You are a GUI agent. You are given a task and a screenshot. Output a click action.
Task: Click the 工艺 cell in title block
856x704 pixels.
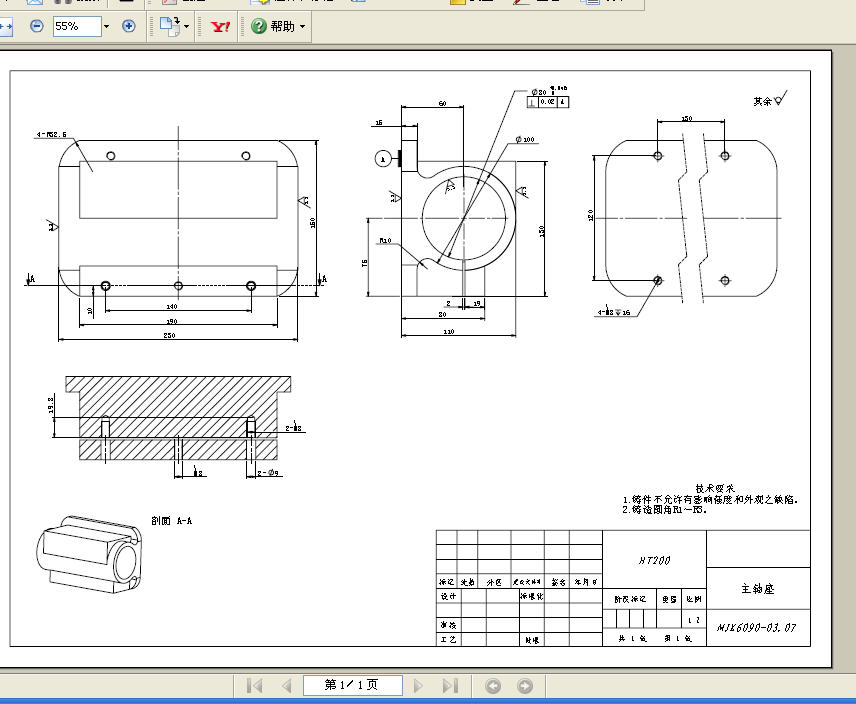(448, 639)
